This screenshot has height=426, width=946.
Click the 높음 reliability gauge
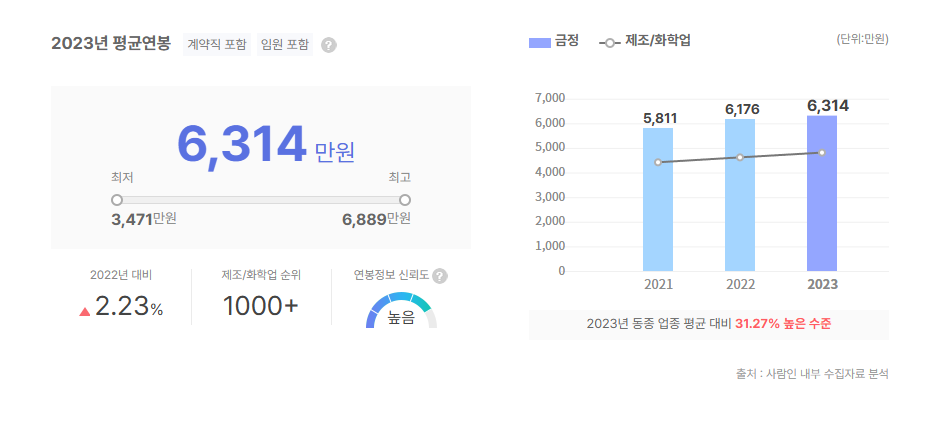[401, 312]
